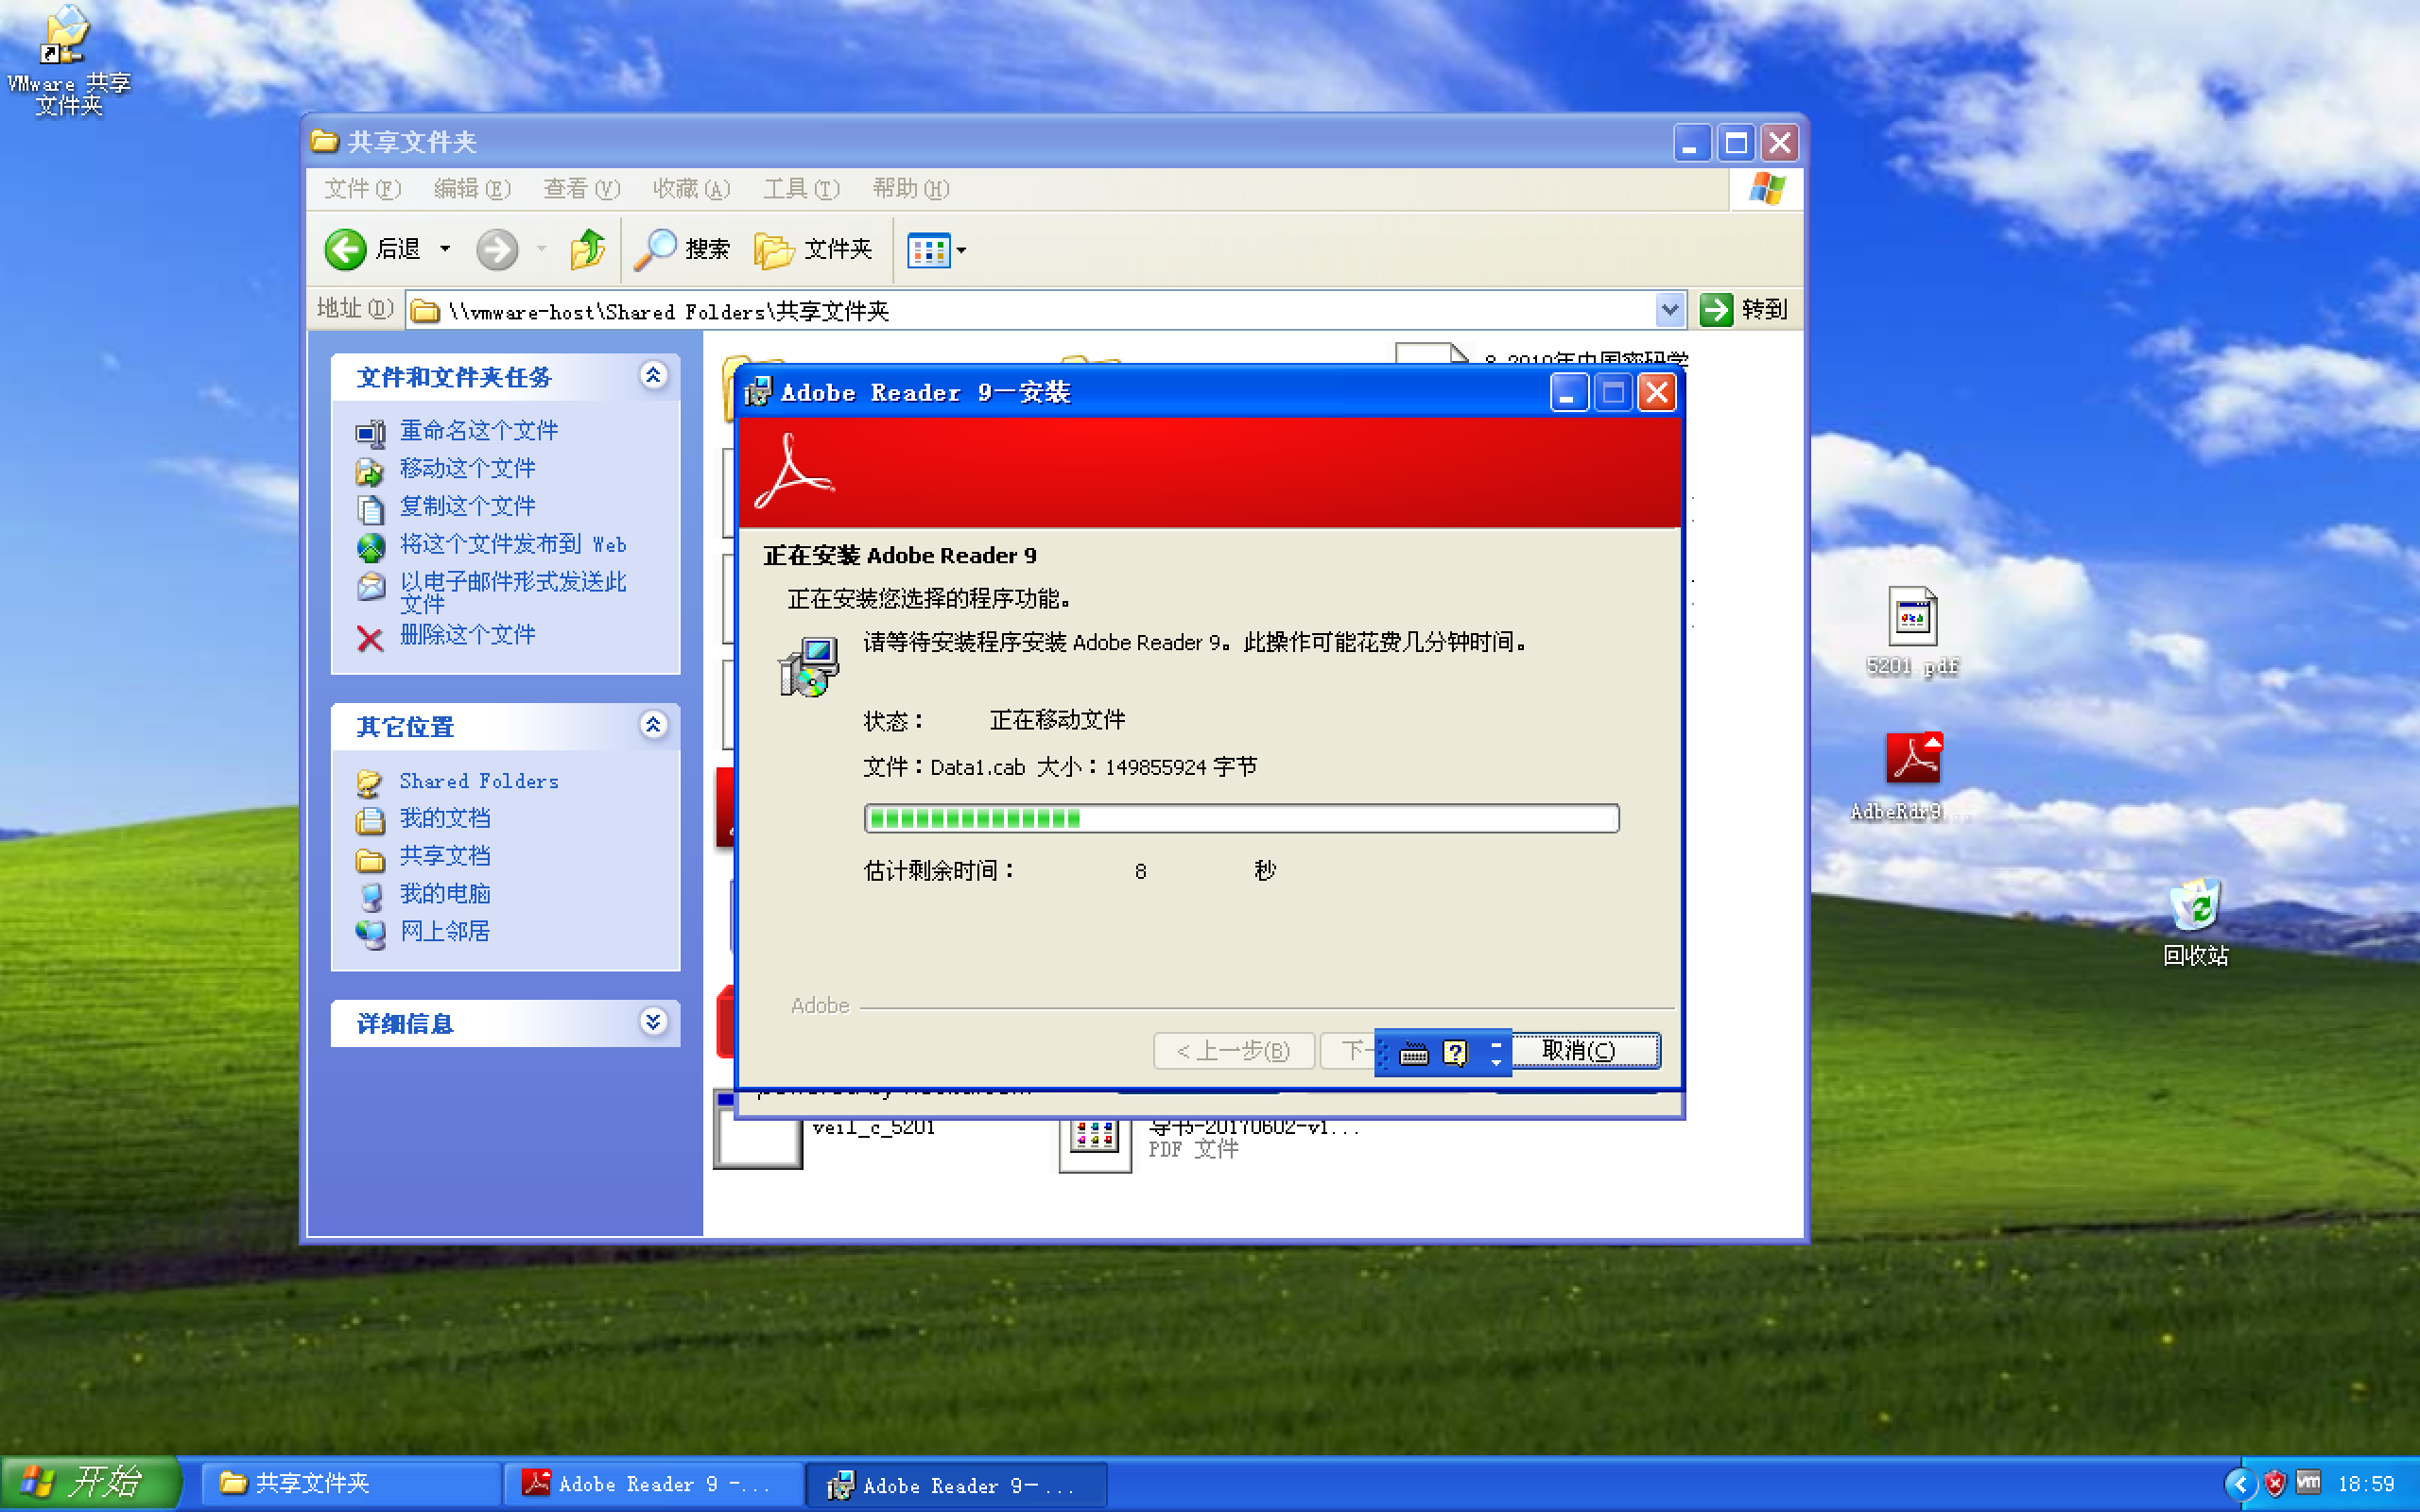Screen dimensions: 2420x1512
Task: Click the Forward arrow icon in Explorer
Action: [x=497, y=249]
